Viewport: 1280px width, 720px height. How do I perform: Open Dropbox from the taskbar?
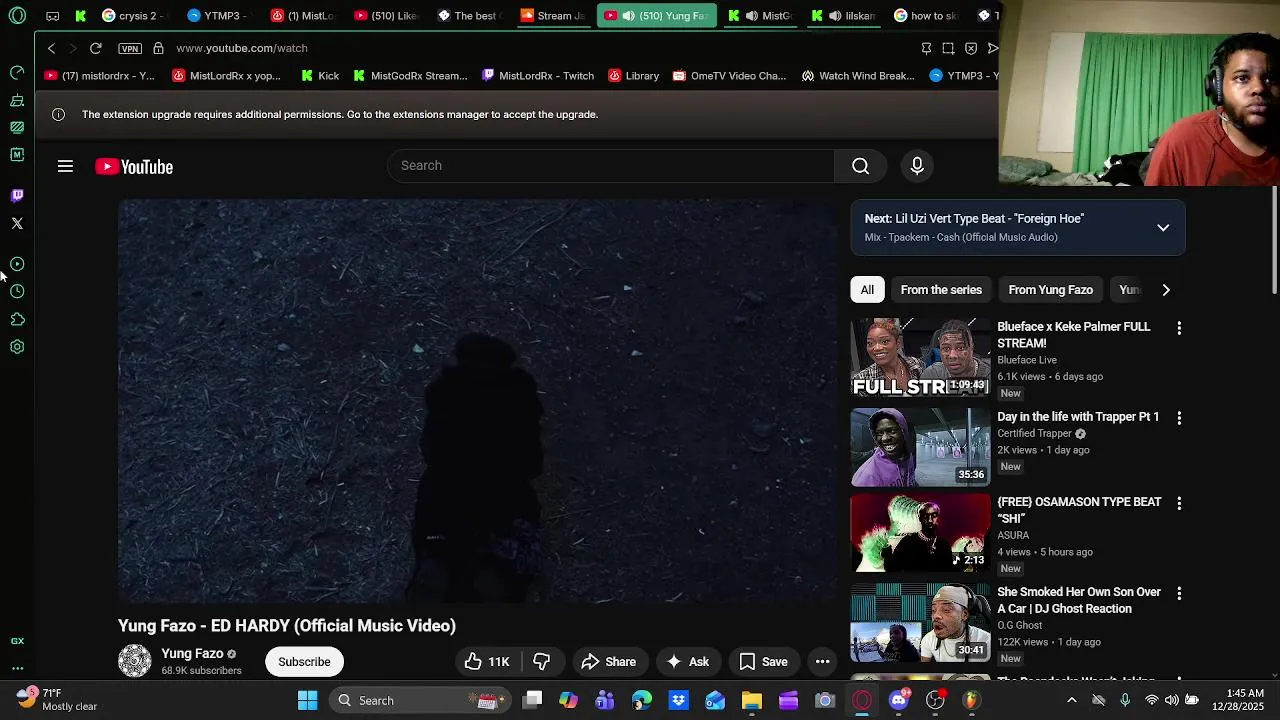tap(678, 700)
